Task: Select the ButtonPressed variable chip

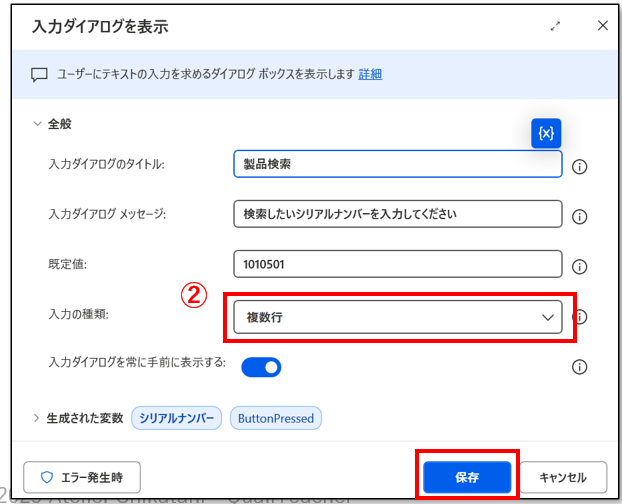Action: (x=276, y=418)
